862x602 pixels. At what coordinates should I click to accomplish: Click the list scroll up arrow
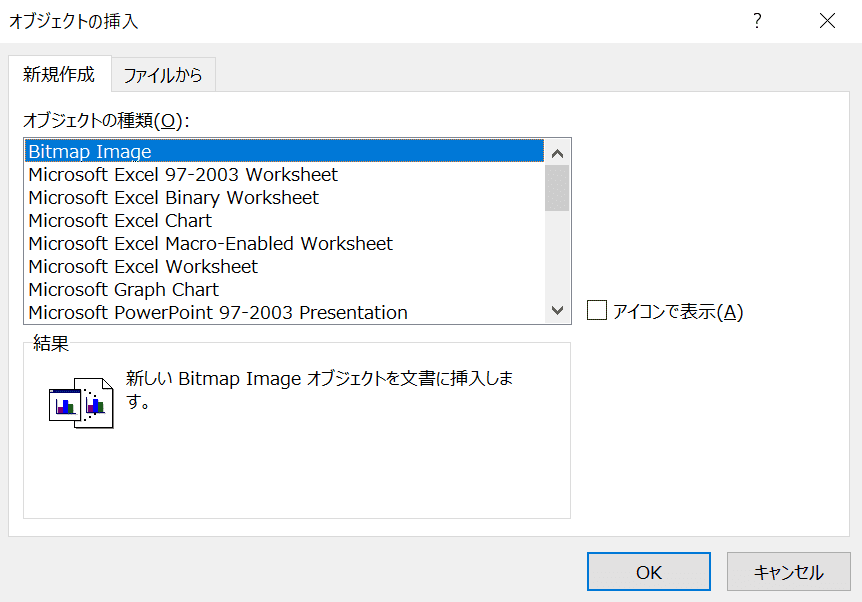[557, 153]
